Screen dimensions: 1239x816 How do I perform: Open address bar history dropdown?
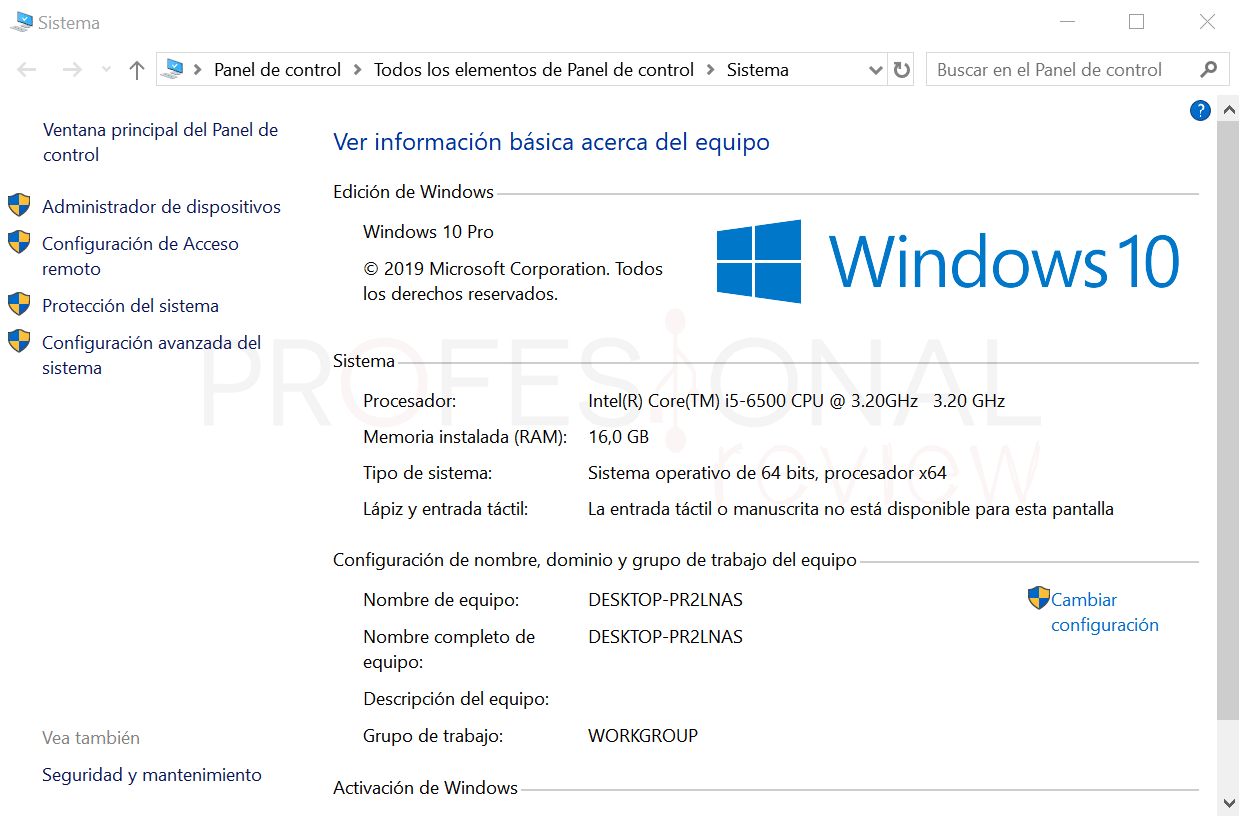coord(876,70)
